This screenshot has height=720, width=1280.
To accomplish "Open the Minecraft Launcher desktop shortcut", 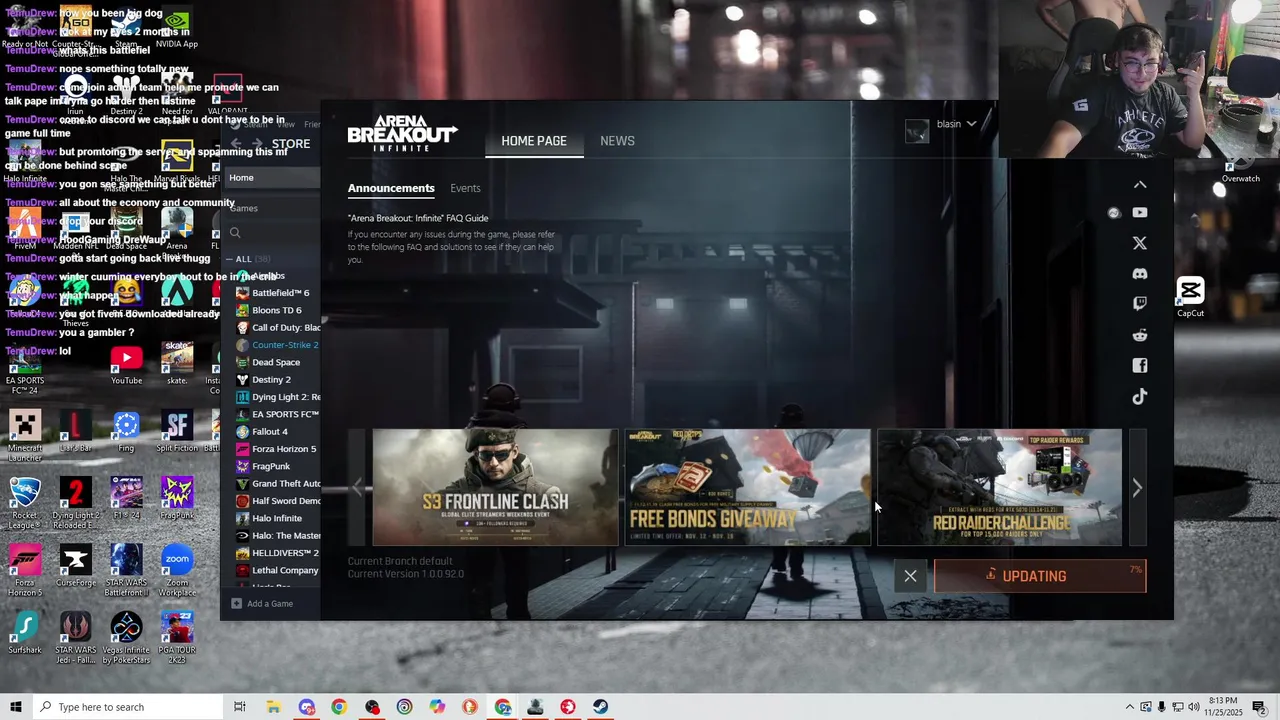I will click(x=25, y=436).
